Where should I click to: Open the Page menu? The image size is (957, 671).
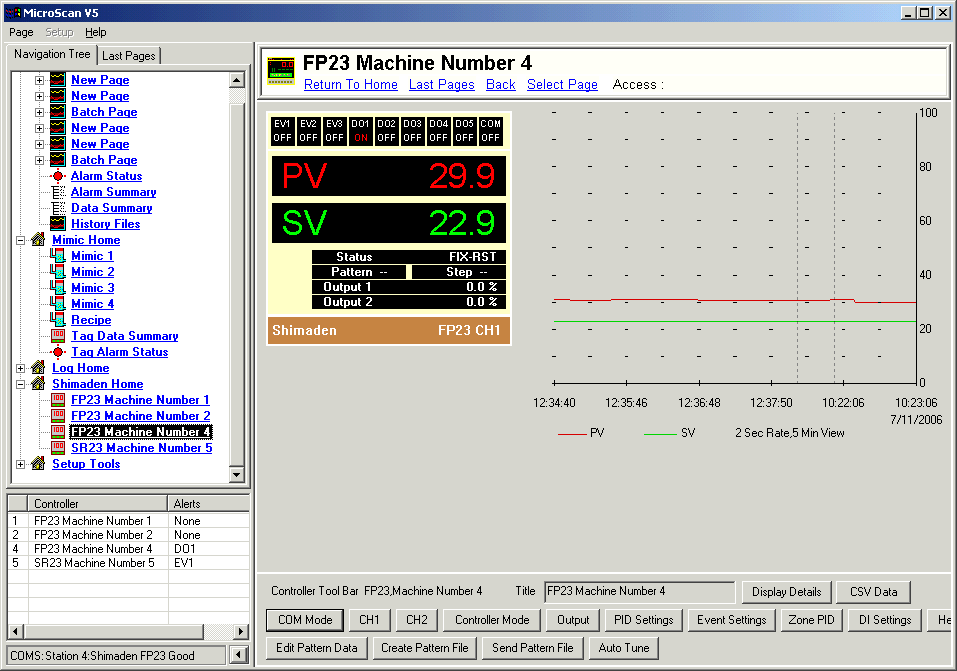click(21, 32)
